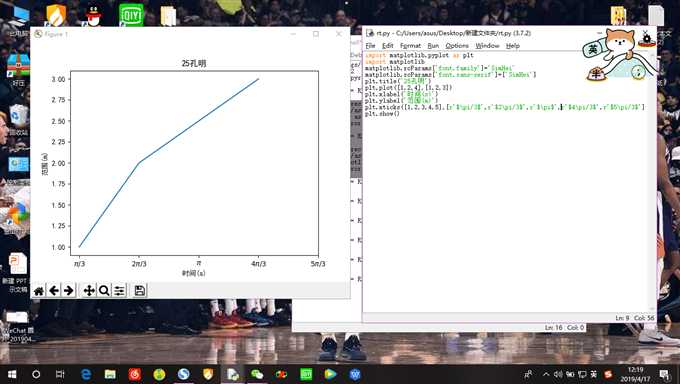Open the red Sogou S tray icon

(608, 374)
